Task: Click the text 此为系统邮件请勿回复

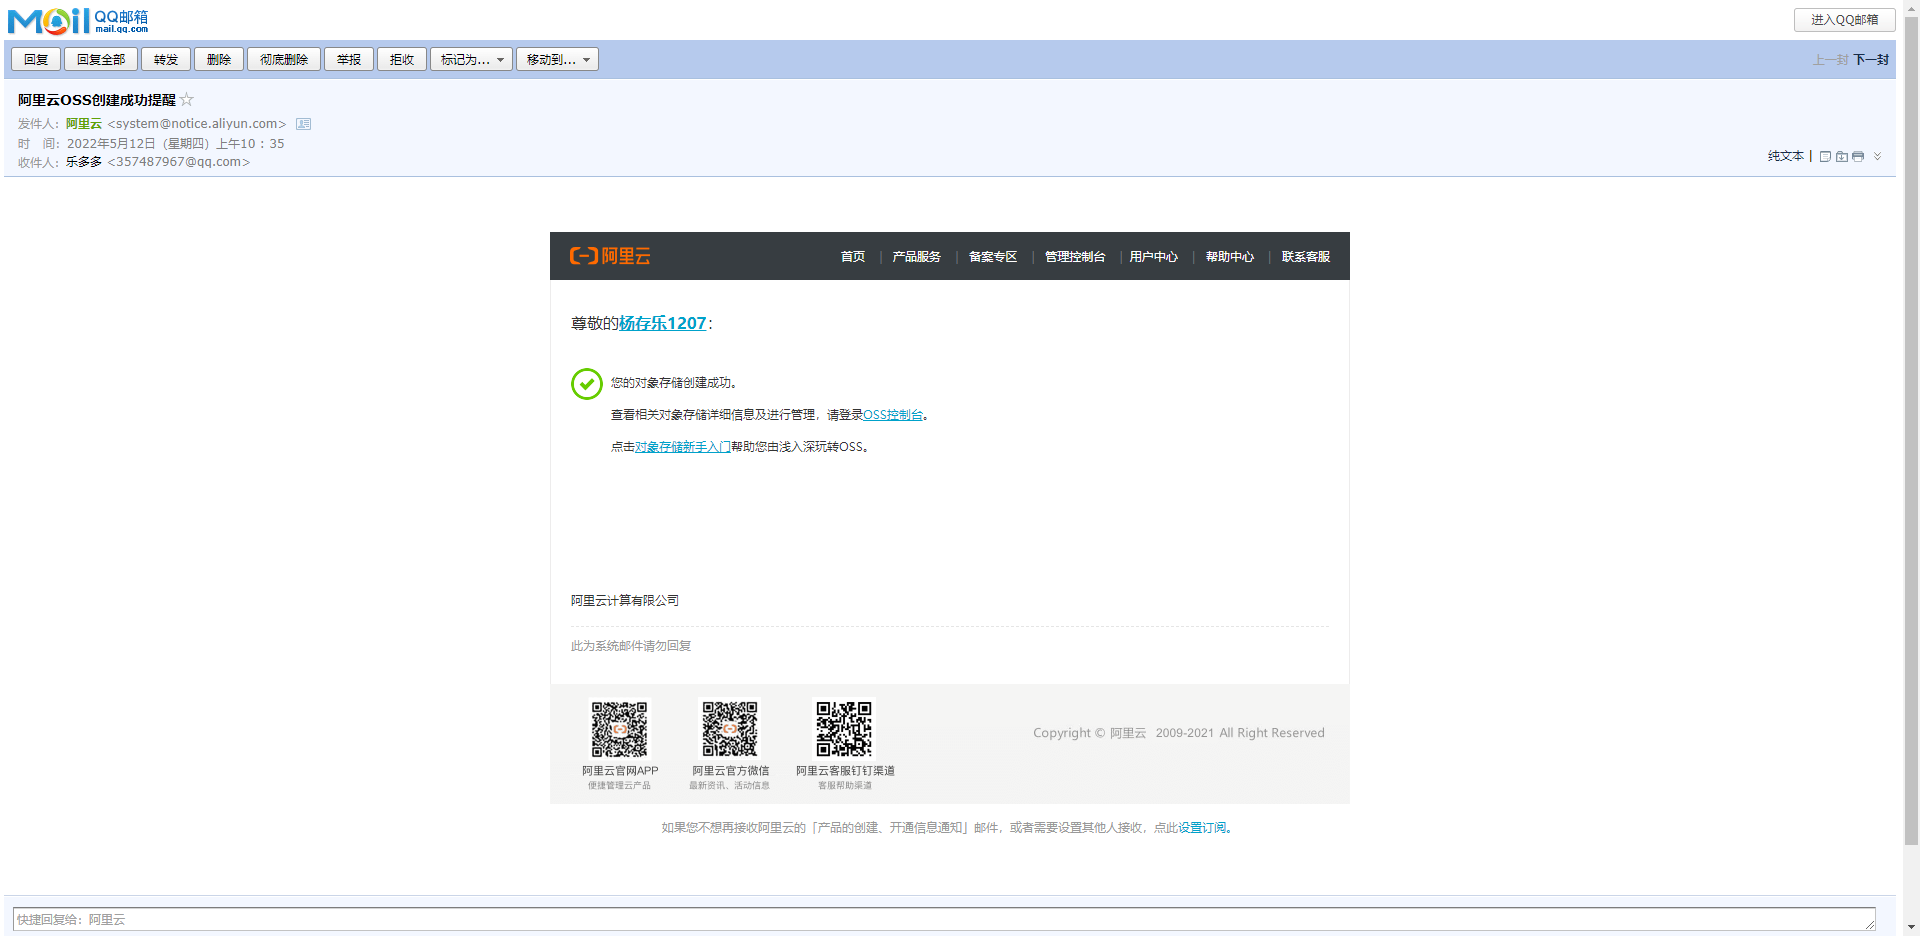Action: pyautogui.click(x=631, y=646)
